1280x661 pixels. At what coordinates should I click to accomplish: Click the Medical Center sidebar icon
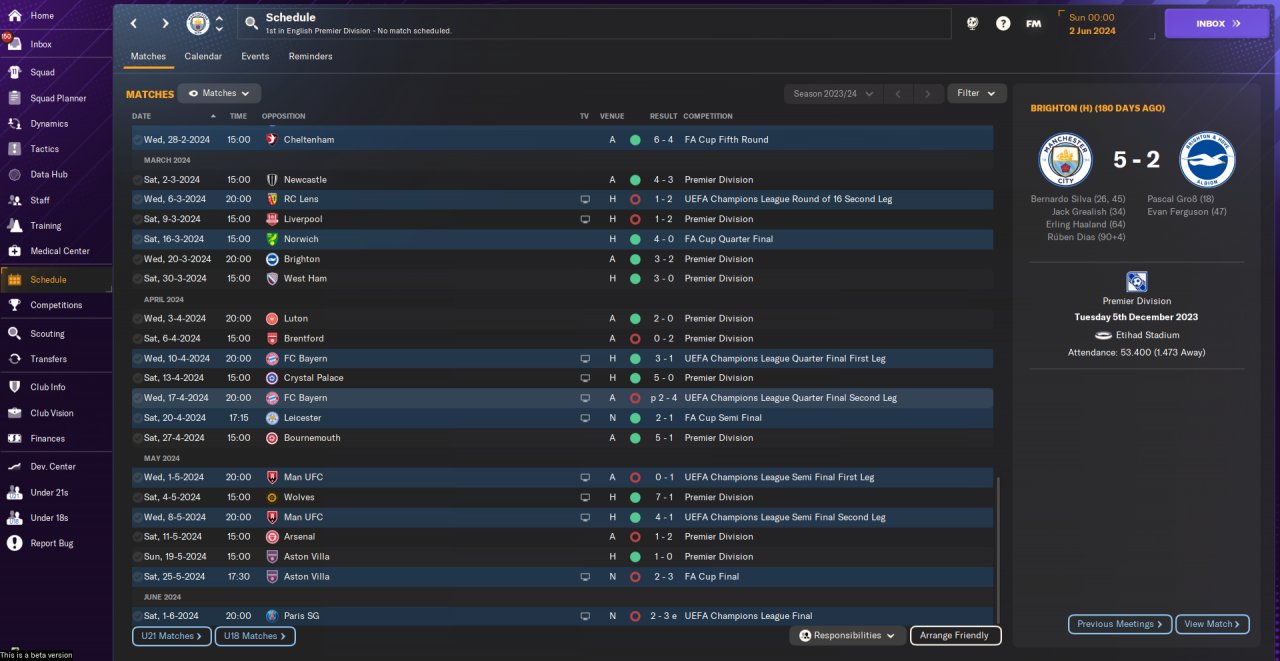pyautogui.click(x=14, y=251)
